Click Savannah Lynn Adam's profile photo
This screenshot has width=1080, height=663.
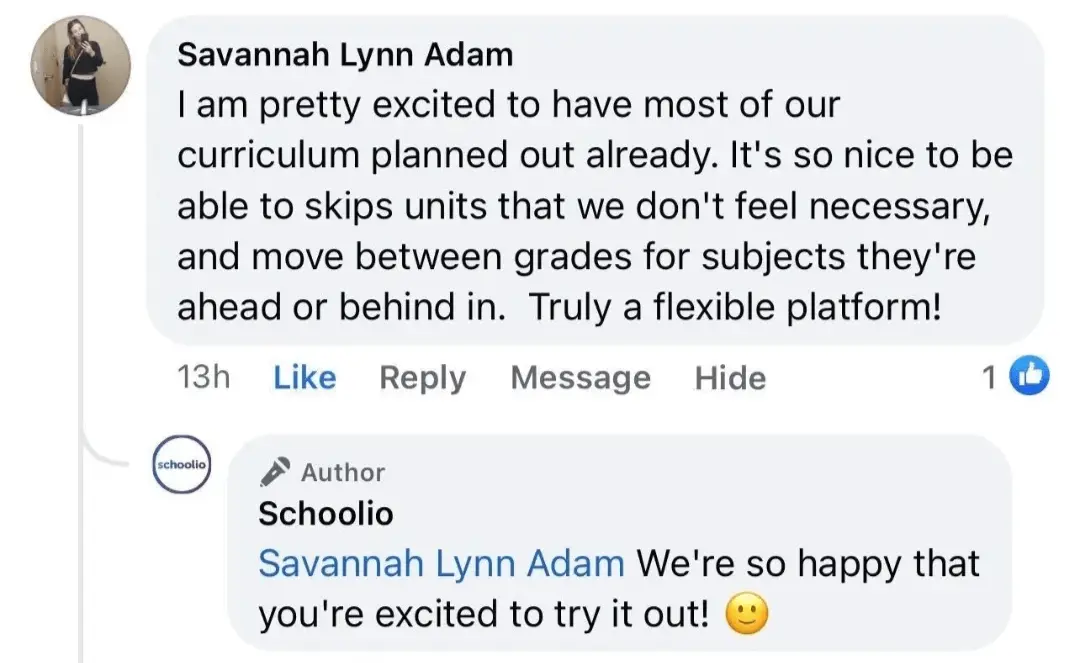click(82, 65)
